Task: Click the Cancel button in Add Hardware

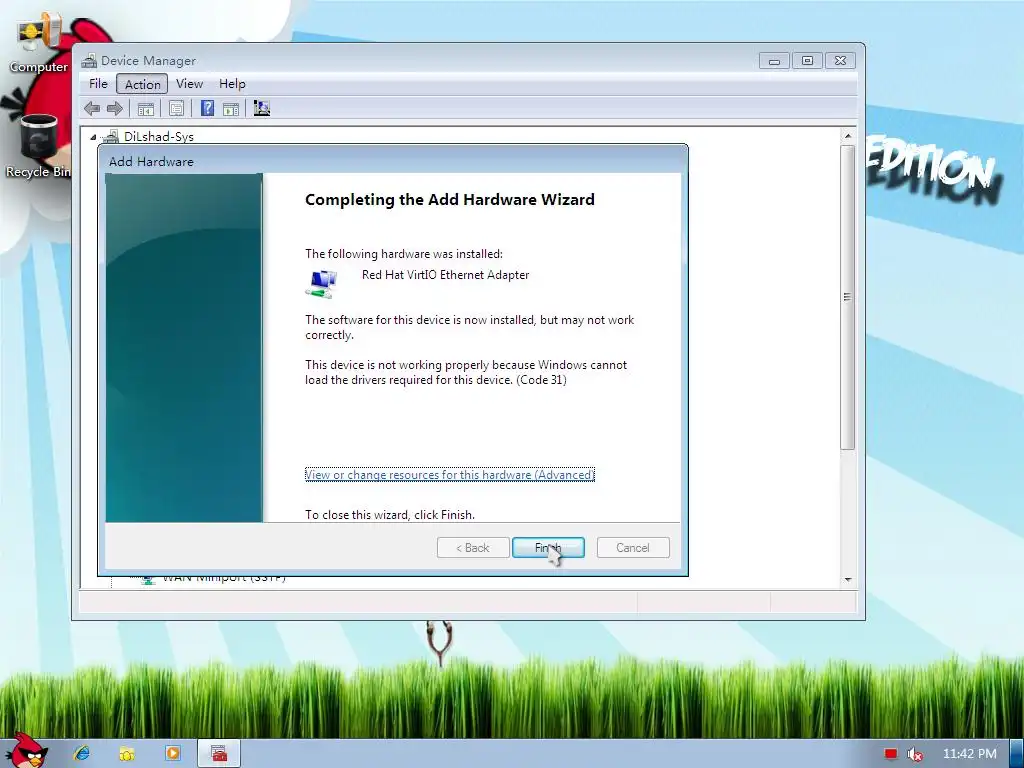Action: coord(633,547)
